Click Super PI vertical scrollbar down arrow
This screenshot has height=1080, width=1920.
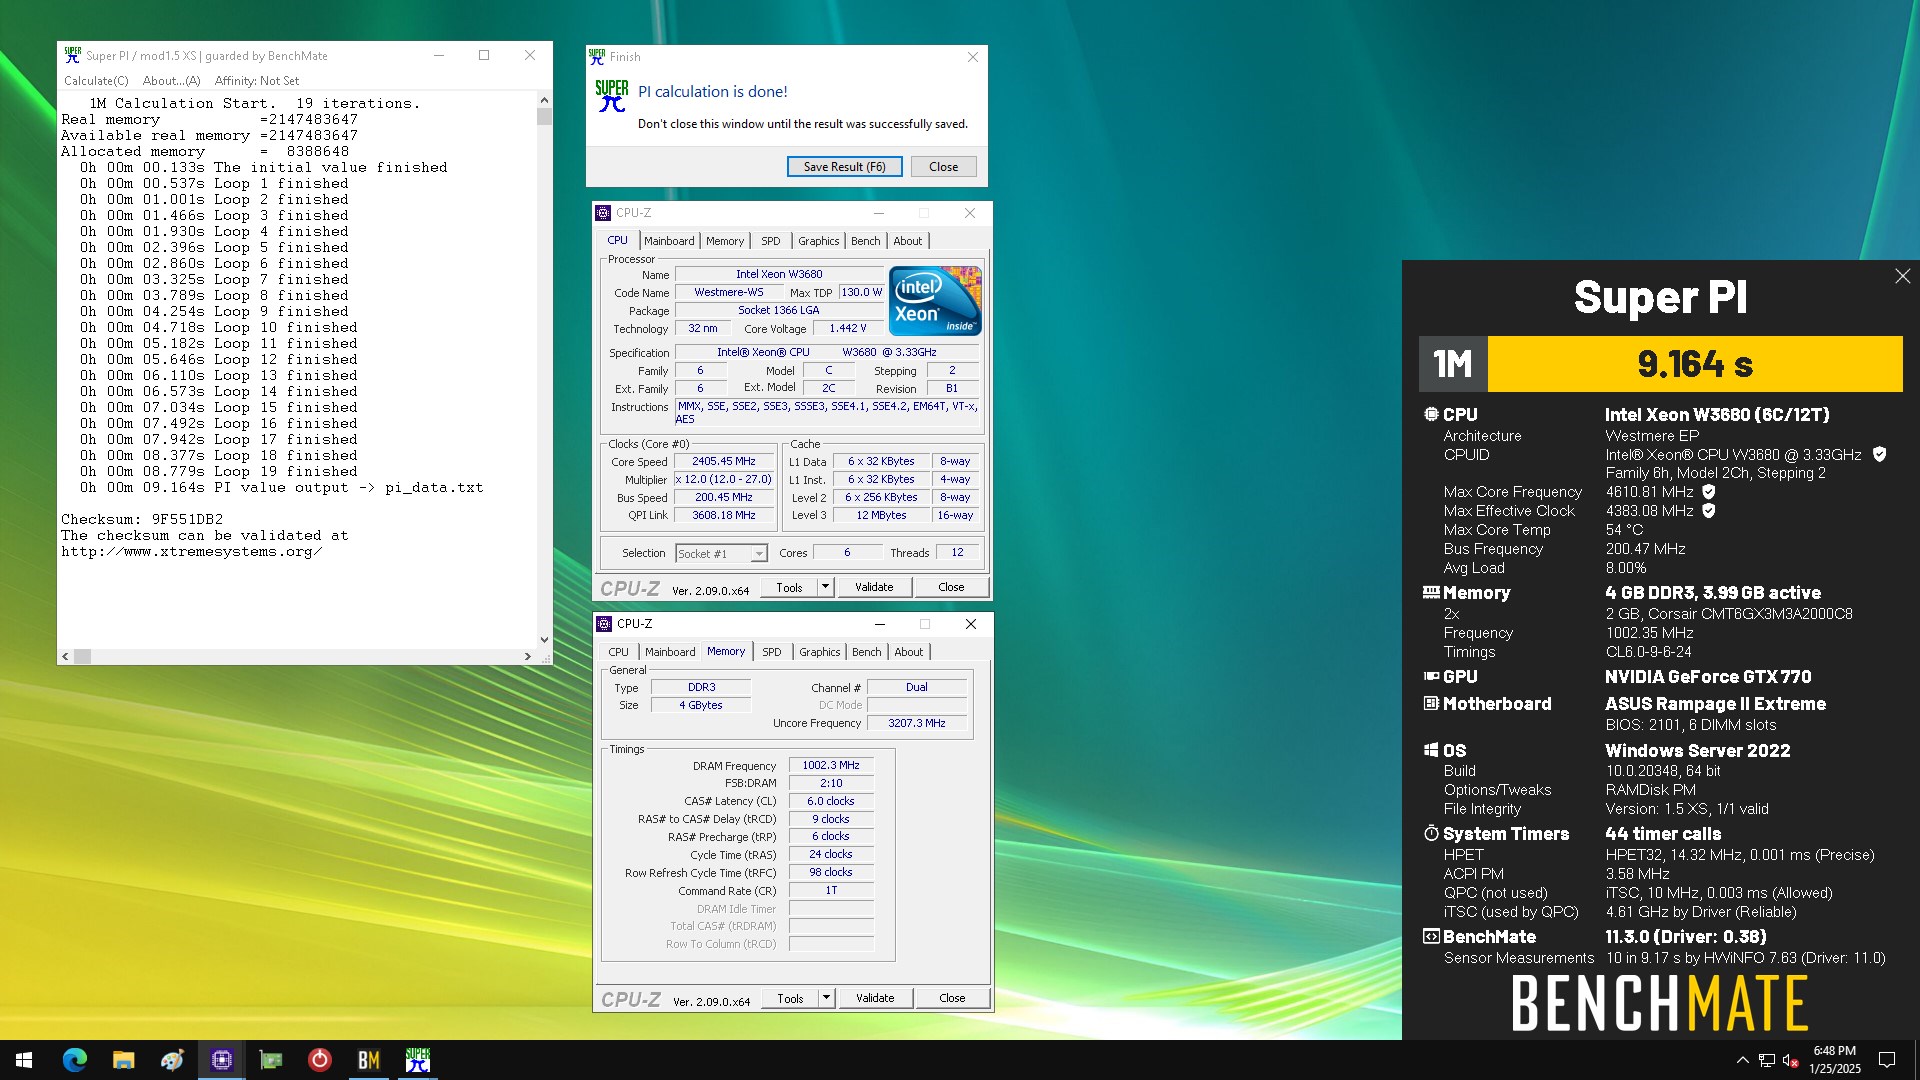click(x=544, y=640)
